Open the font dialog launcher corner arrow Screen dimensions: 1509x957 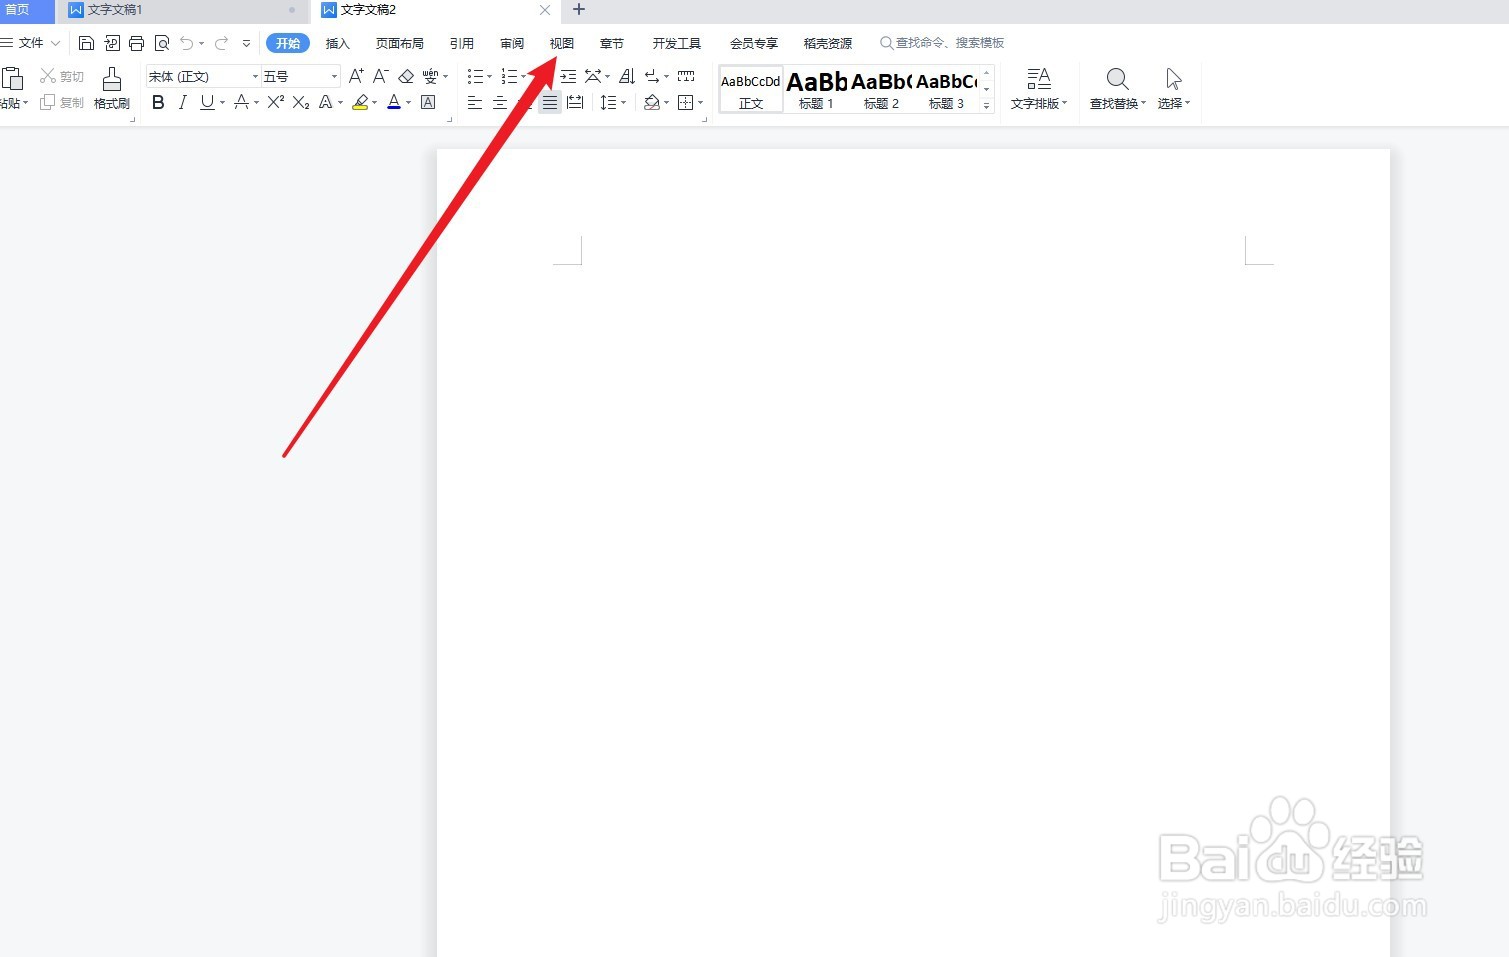point(449,119)
